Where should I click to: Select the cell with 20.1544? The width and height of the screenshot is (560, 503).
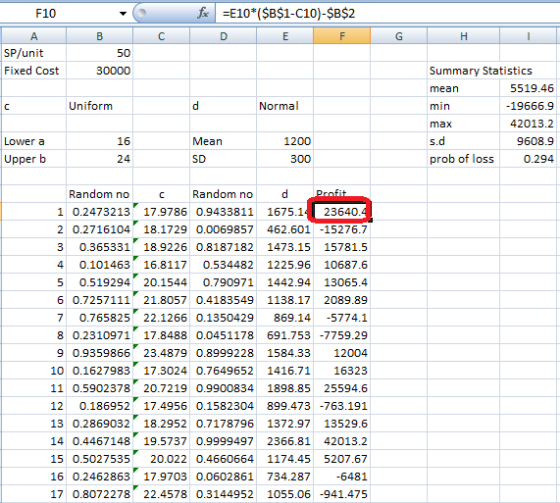(161, 282)
